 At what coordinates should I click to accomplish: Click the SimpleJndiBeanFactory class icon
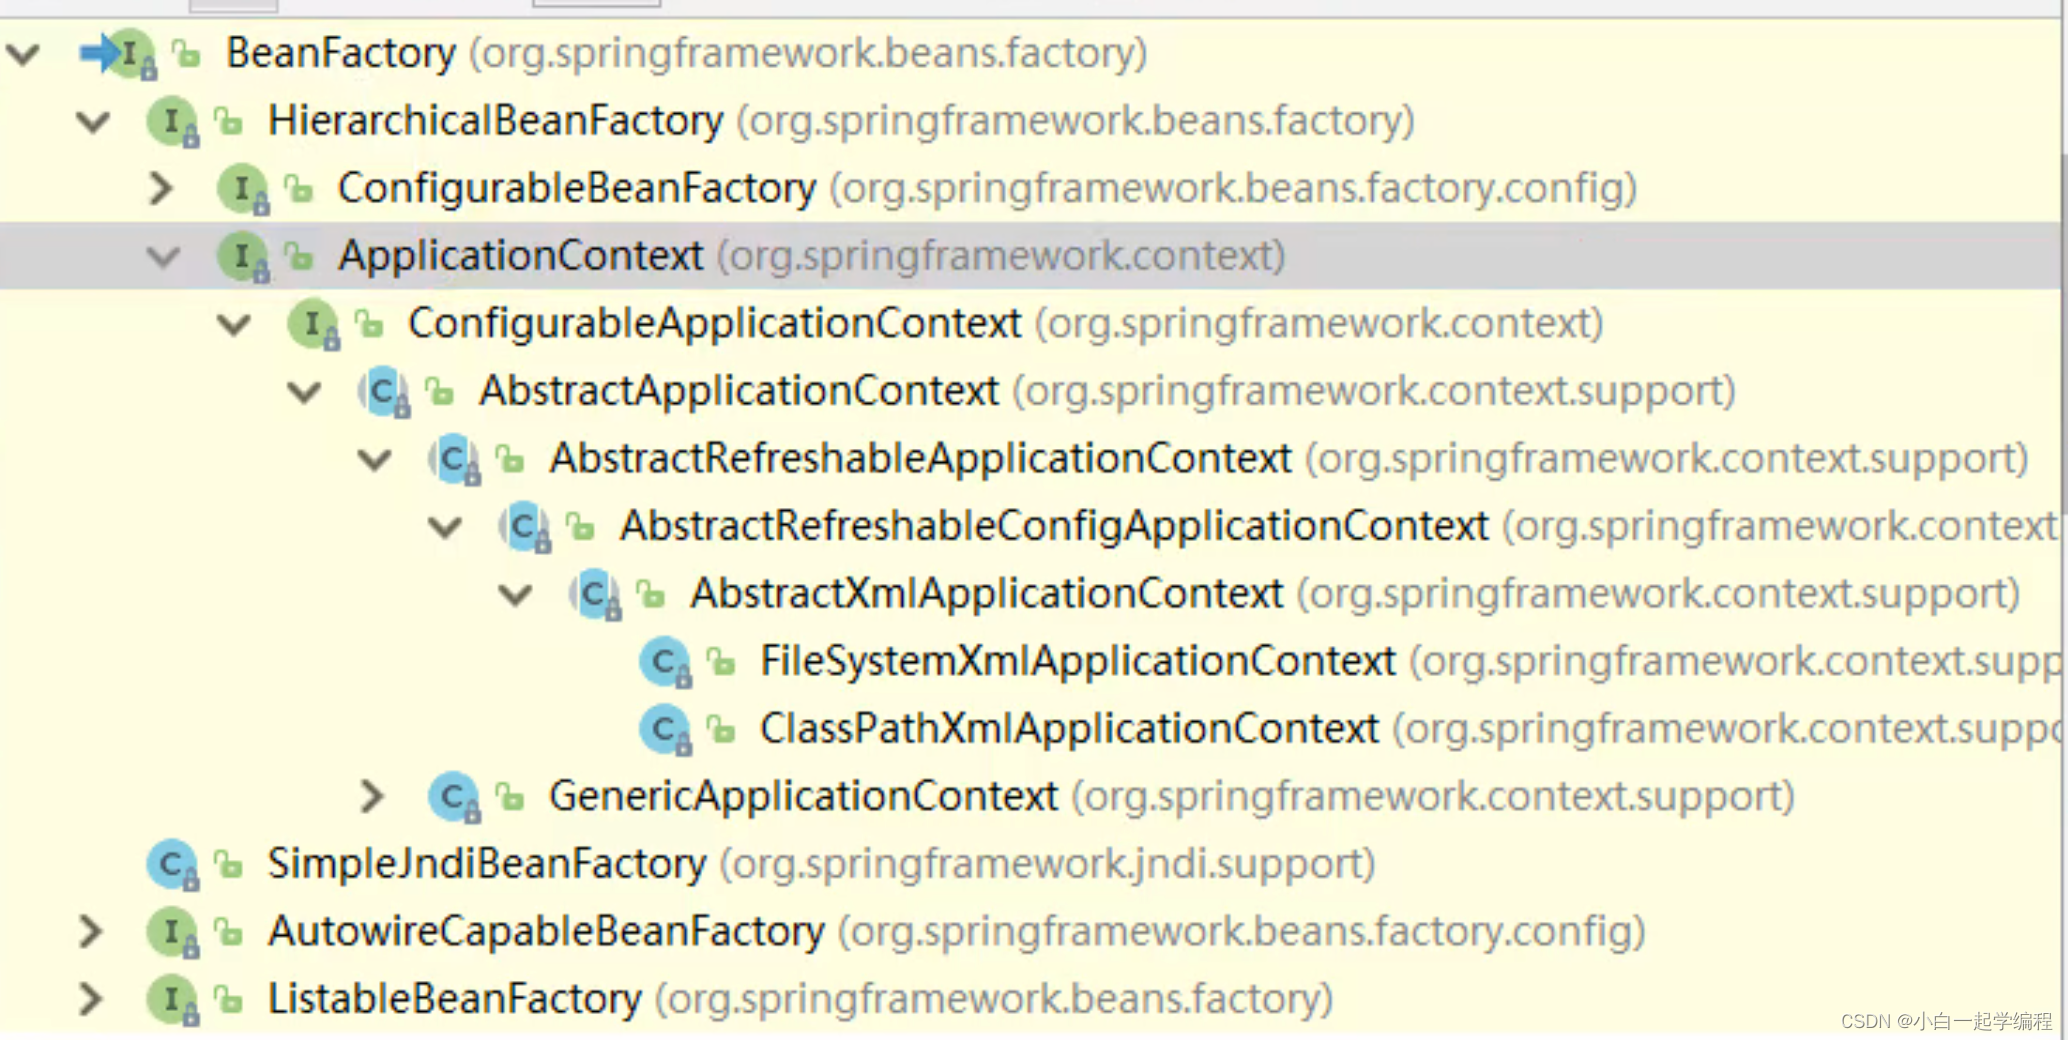pos(172,865)
